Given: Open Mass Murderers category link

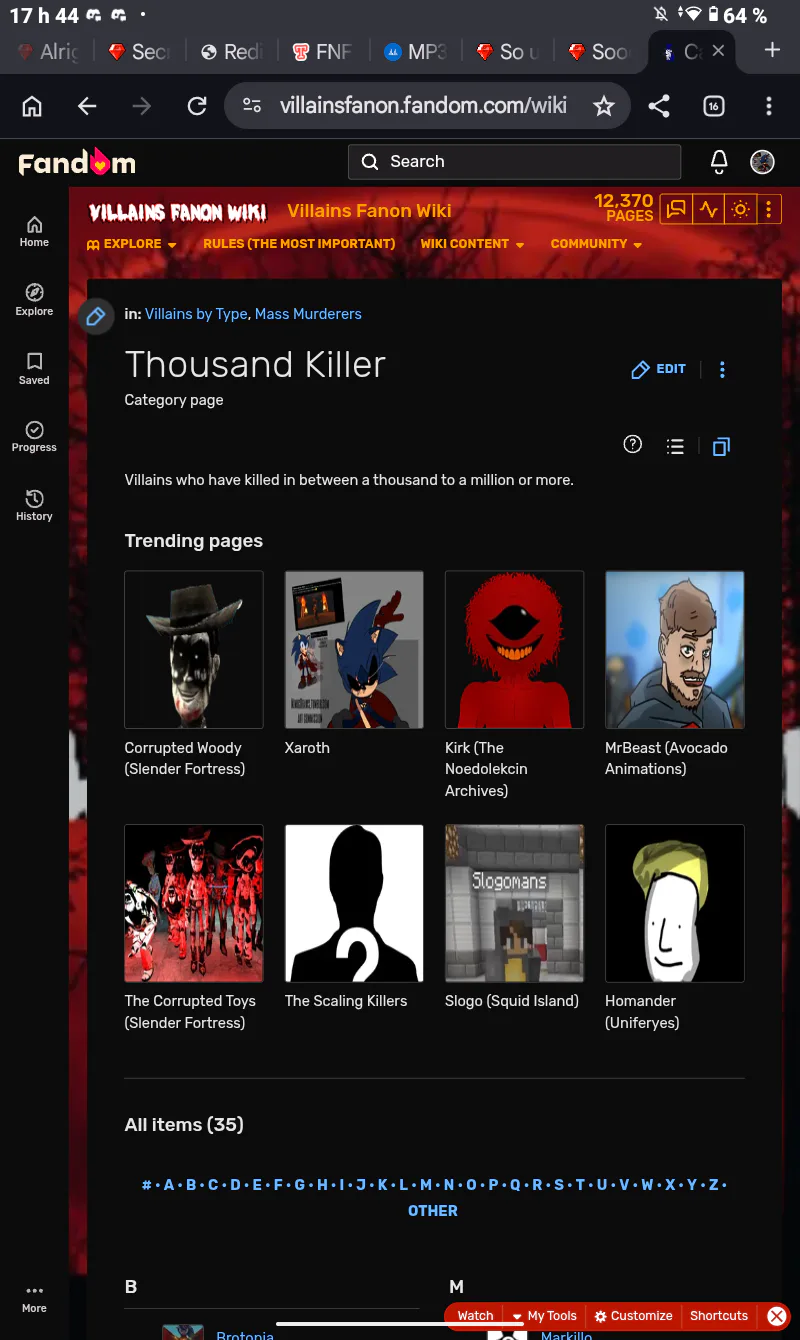Looking at the screenshot, I should click(x=308, y=314).
